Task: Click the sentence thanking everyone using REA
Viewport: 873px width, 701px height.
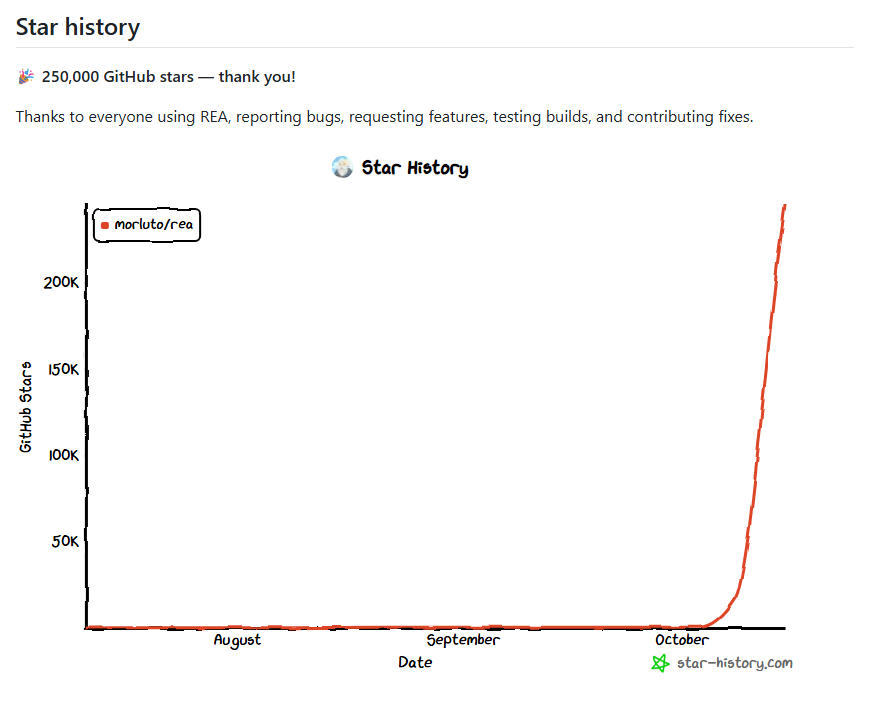Action: pyautogui.click(x=384, y=117)
